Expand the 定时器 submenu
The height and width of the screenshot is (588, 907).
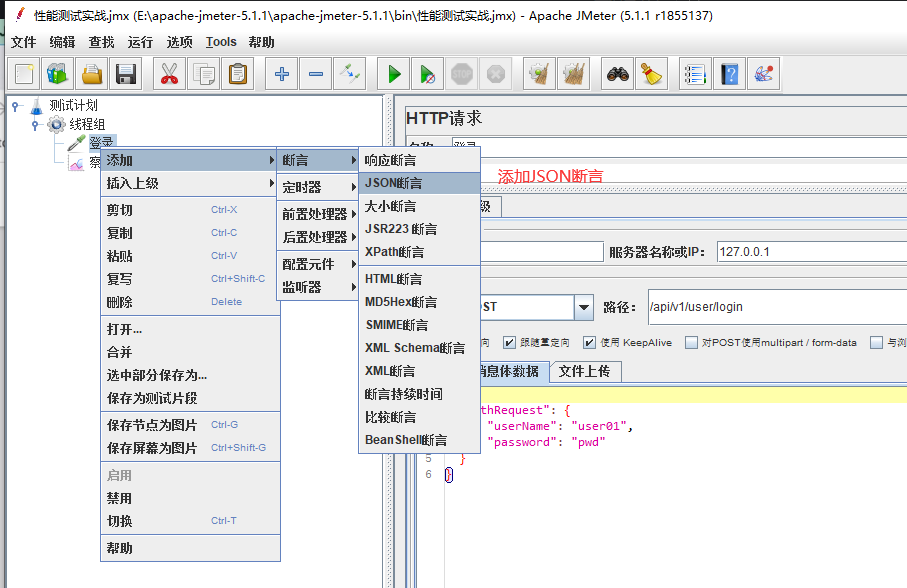[318, 187]
